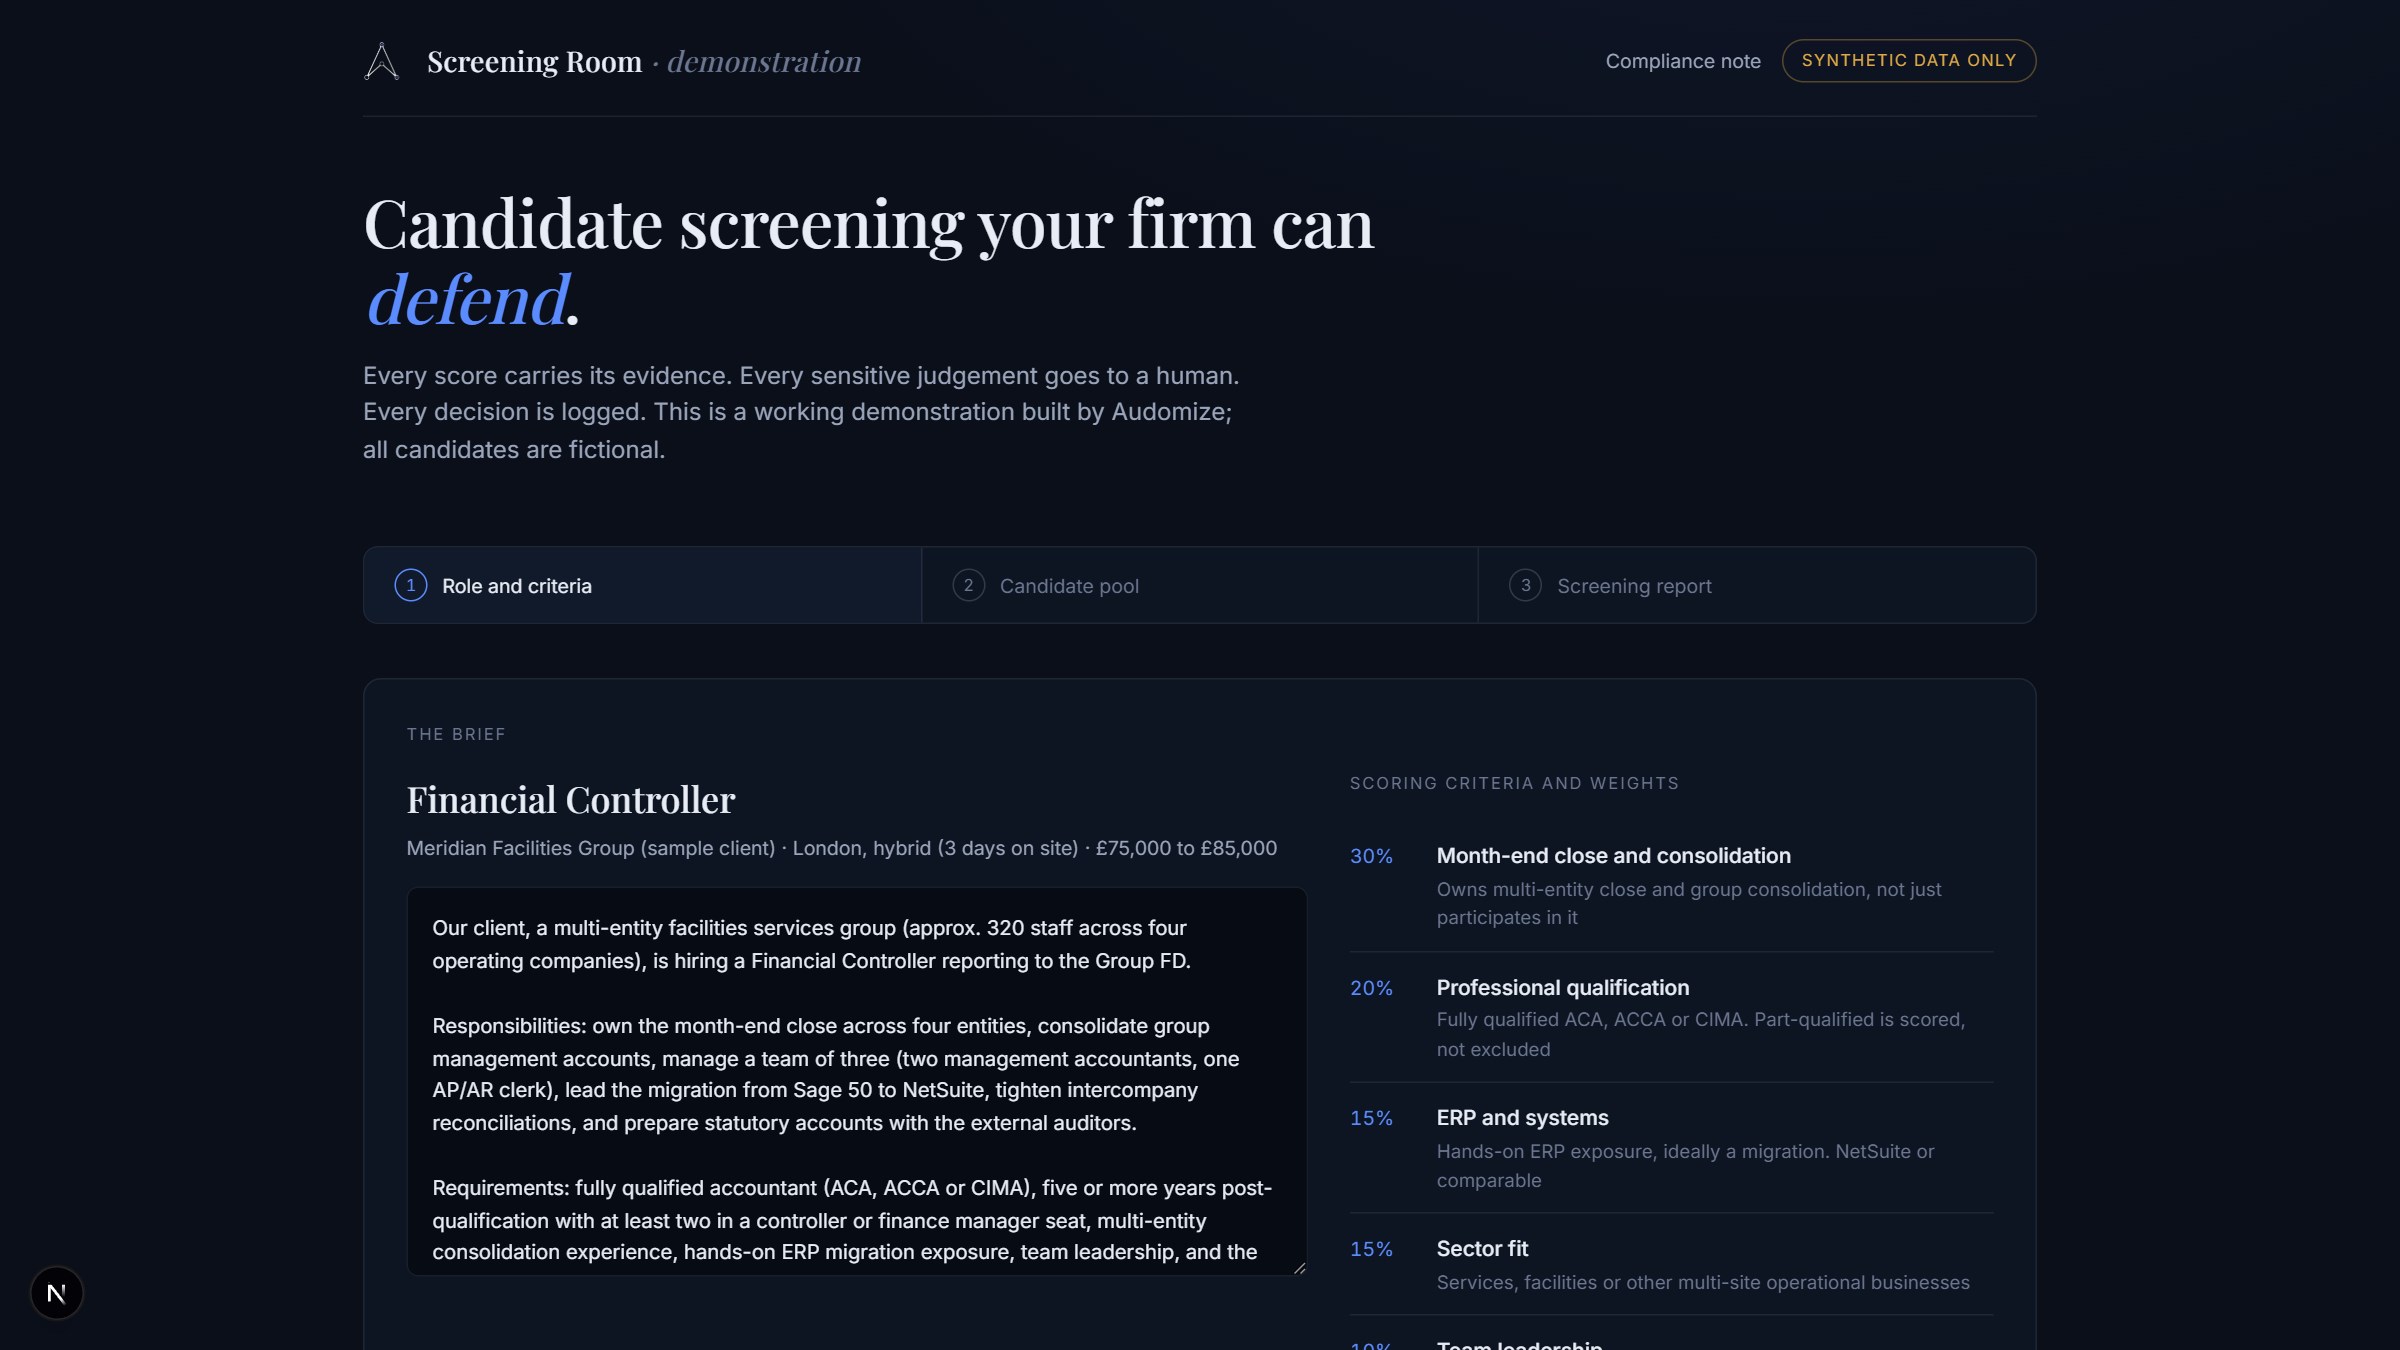Screen dimensions: 2400x1350
Task: Click the 15% weight beside Sector fit
Action: coord(1371,1249)
